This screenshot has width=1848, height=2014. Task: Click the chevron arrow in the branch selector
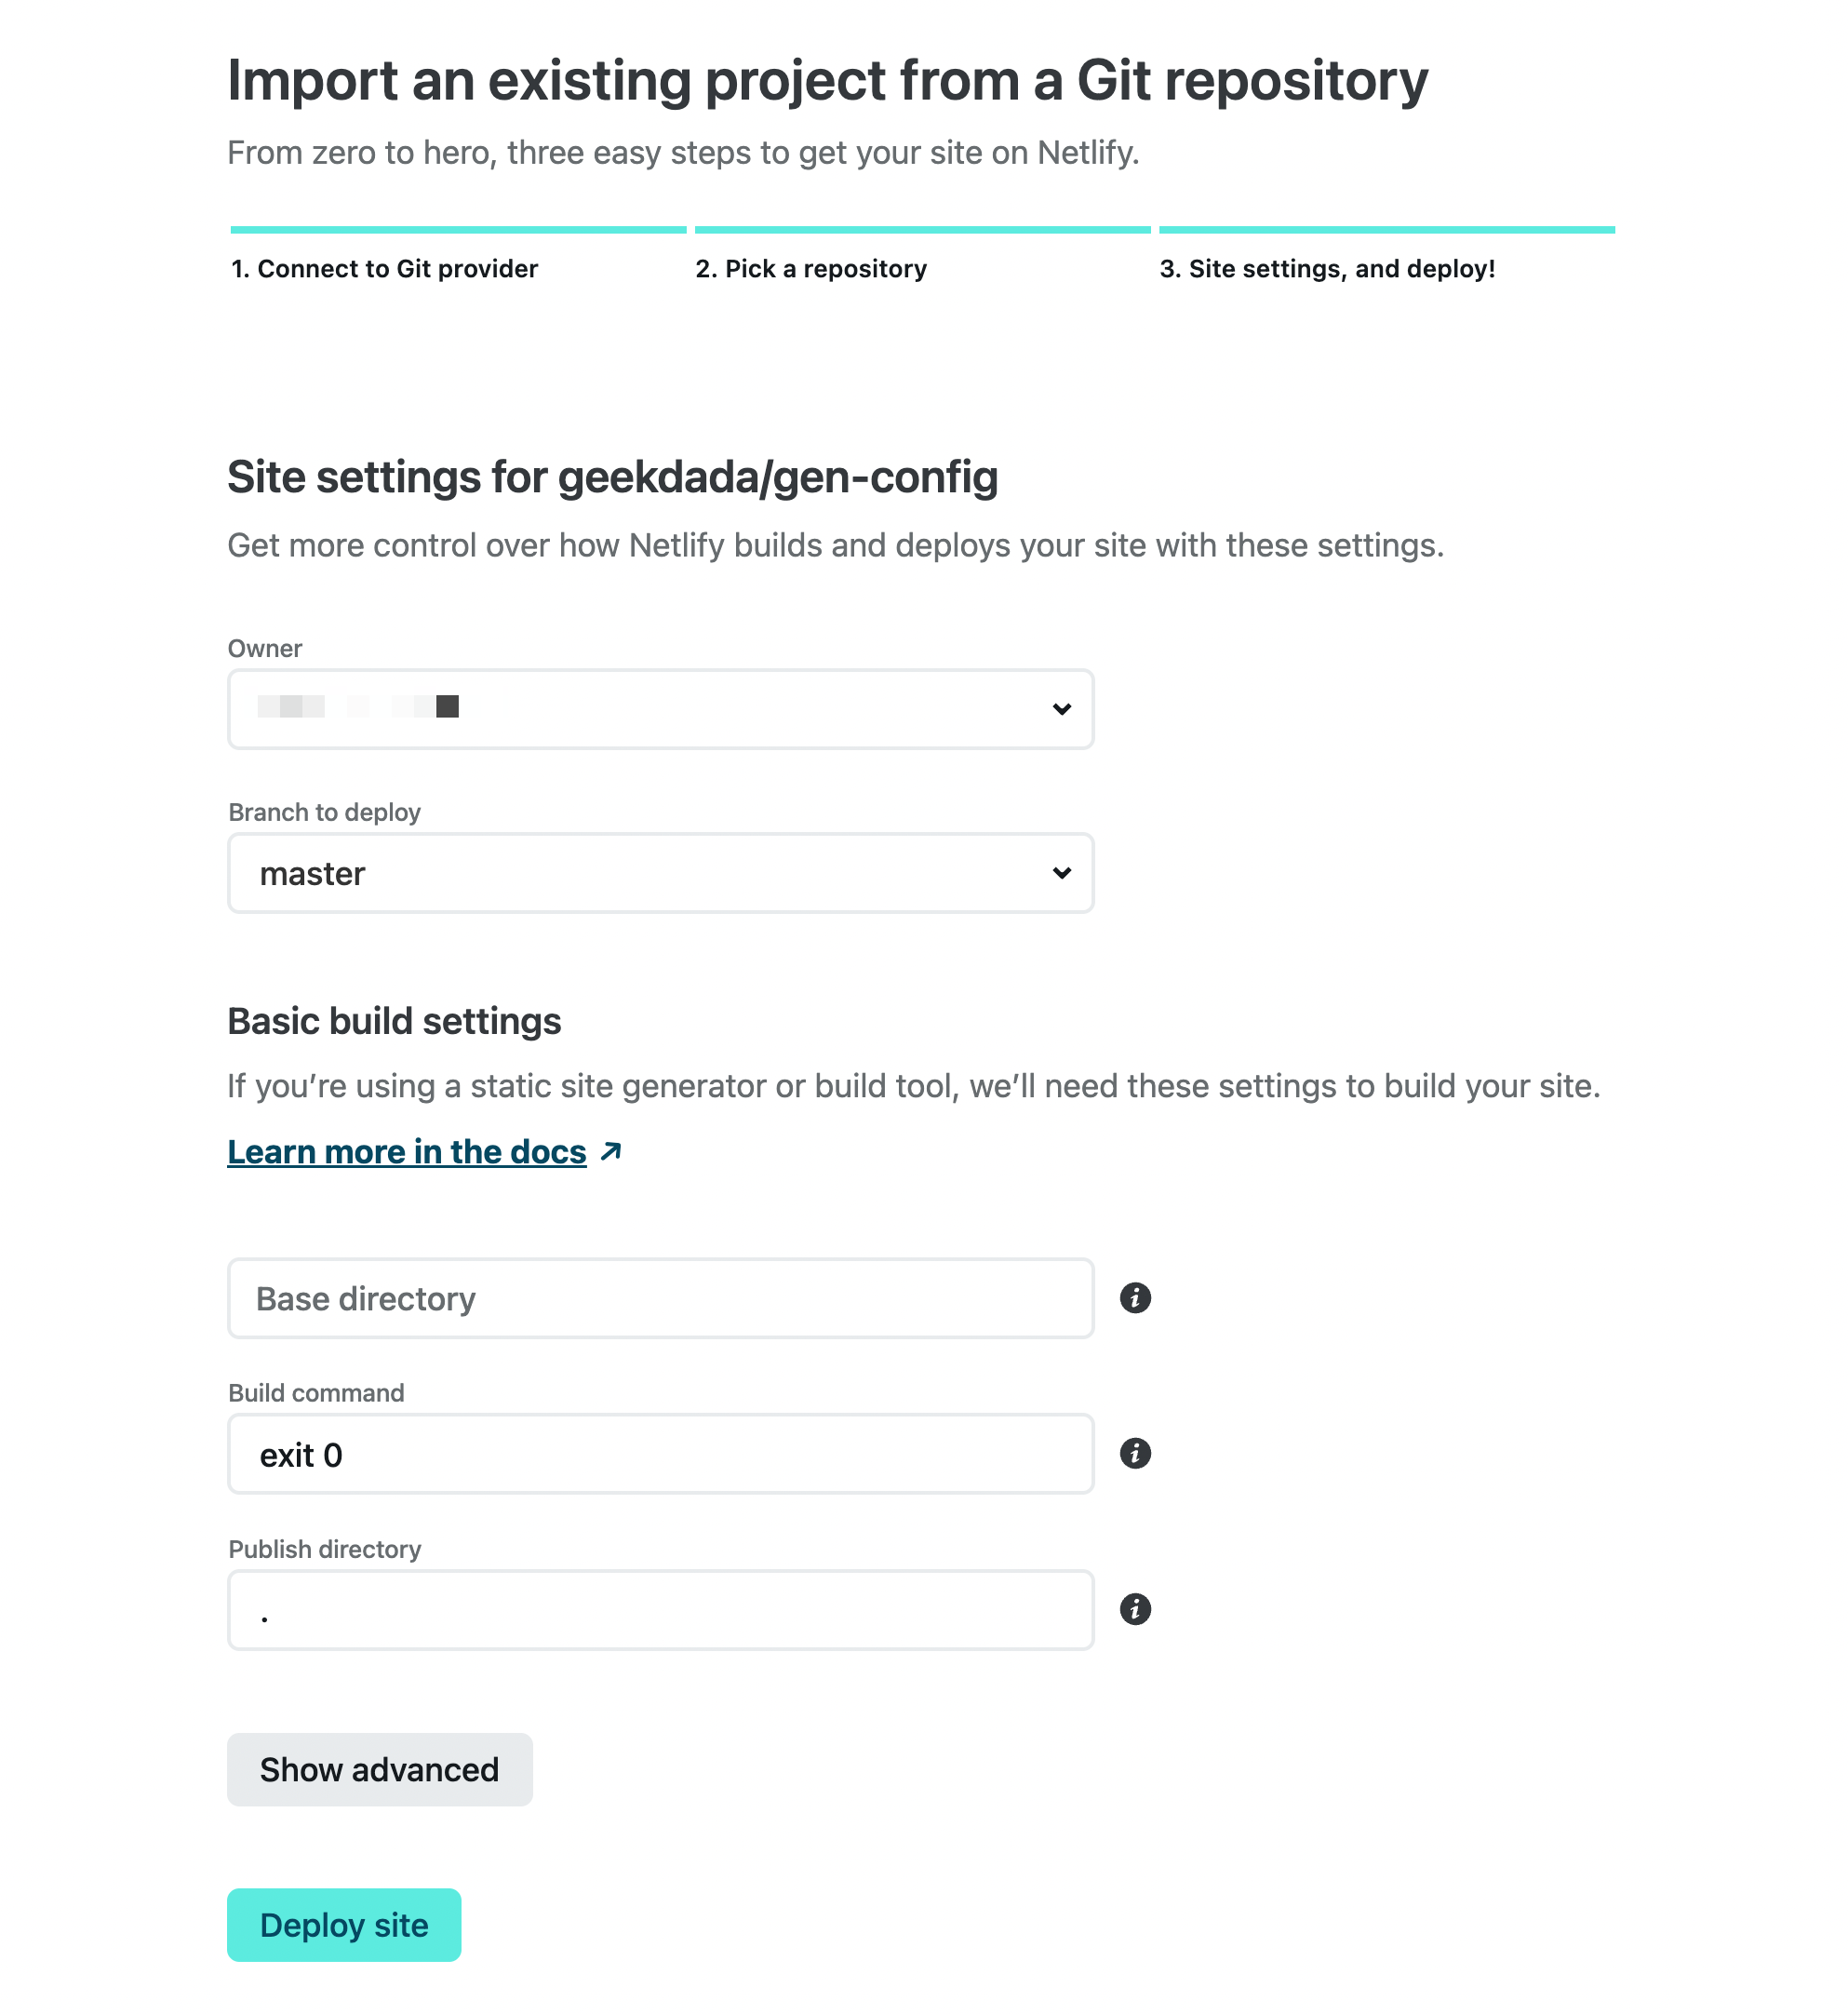[x=1062, y=873]
